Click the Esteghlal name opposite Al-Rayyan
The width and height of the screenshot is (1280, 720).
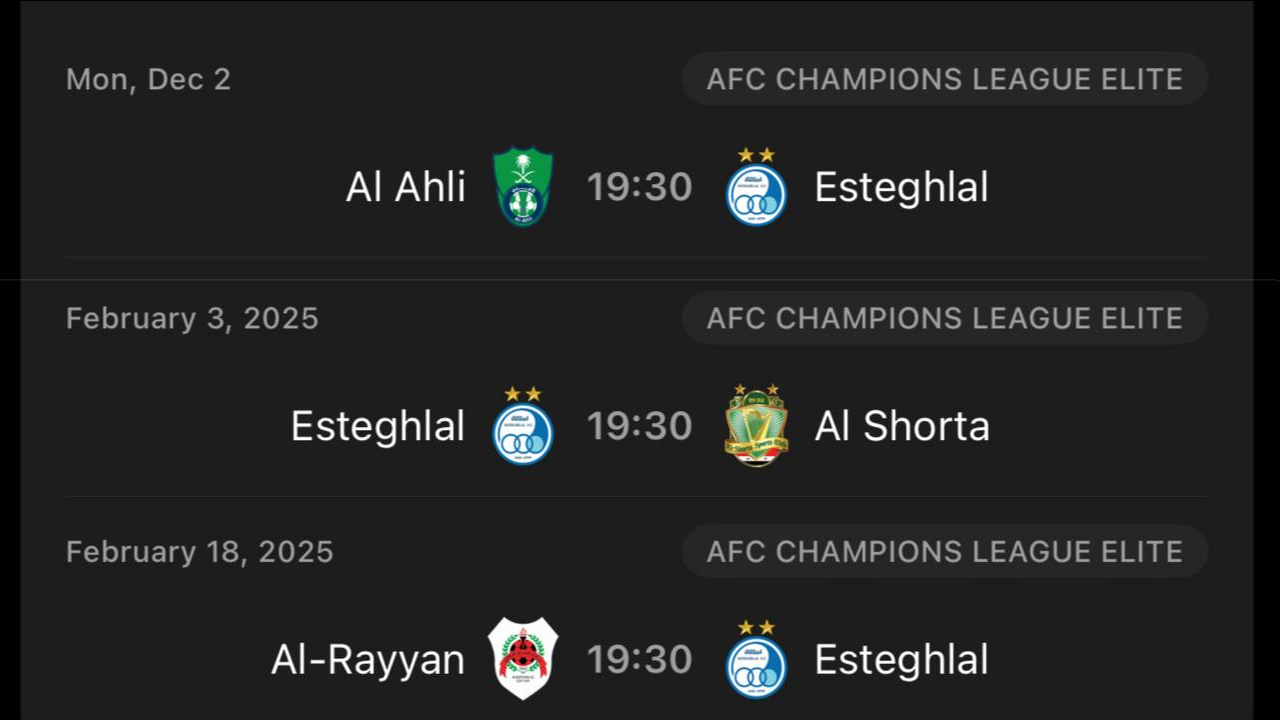[x=901, y=659]
